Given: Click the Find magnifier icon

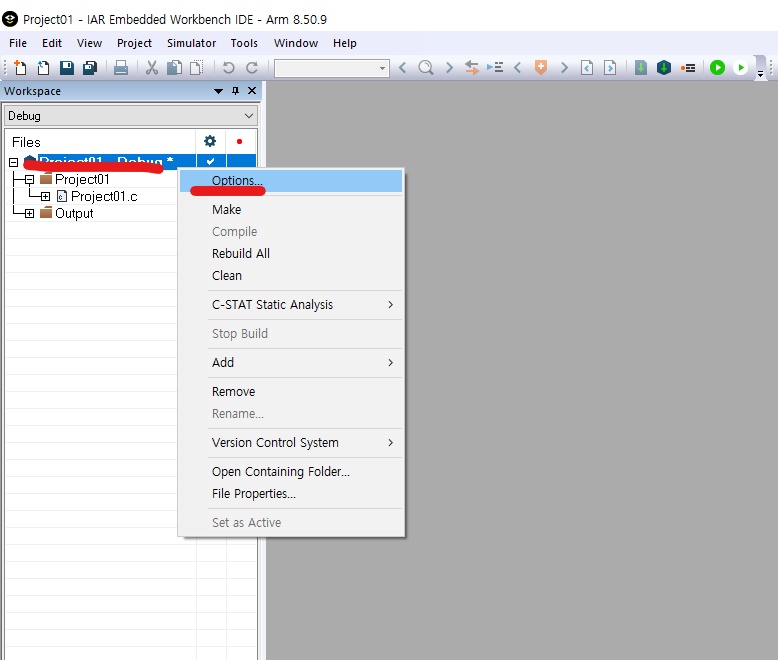Looking at the screenshot, I should (x=426, y=67).
